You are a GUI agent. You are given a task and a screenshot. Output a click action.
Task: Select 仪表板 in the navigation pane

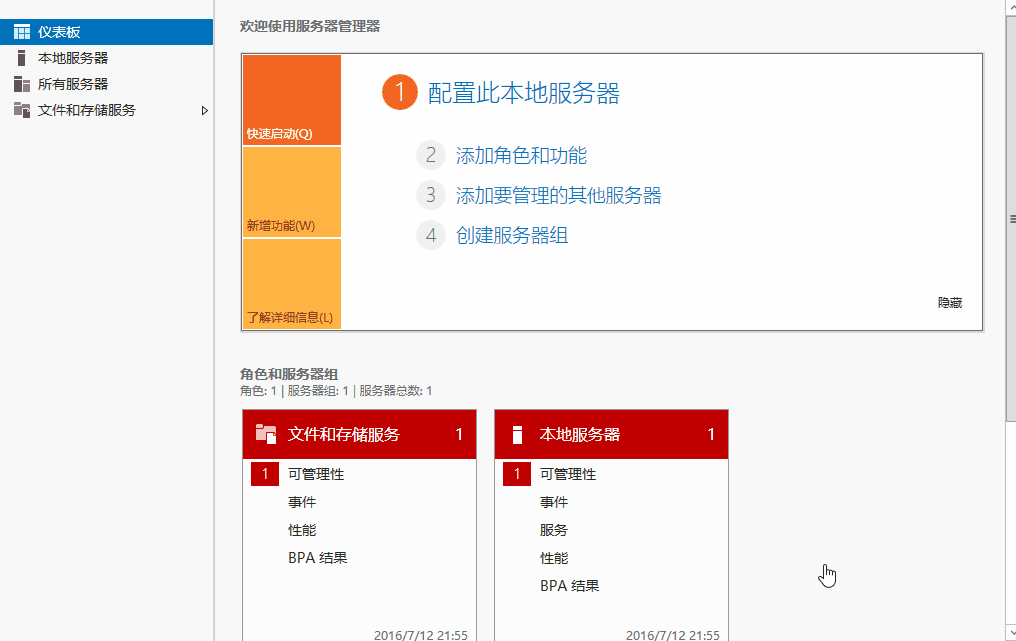pos(106,32)
